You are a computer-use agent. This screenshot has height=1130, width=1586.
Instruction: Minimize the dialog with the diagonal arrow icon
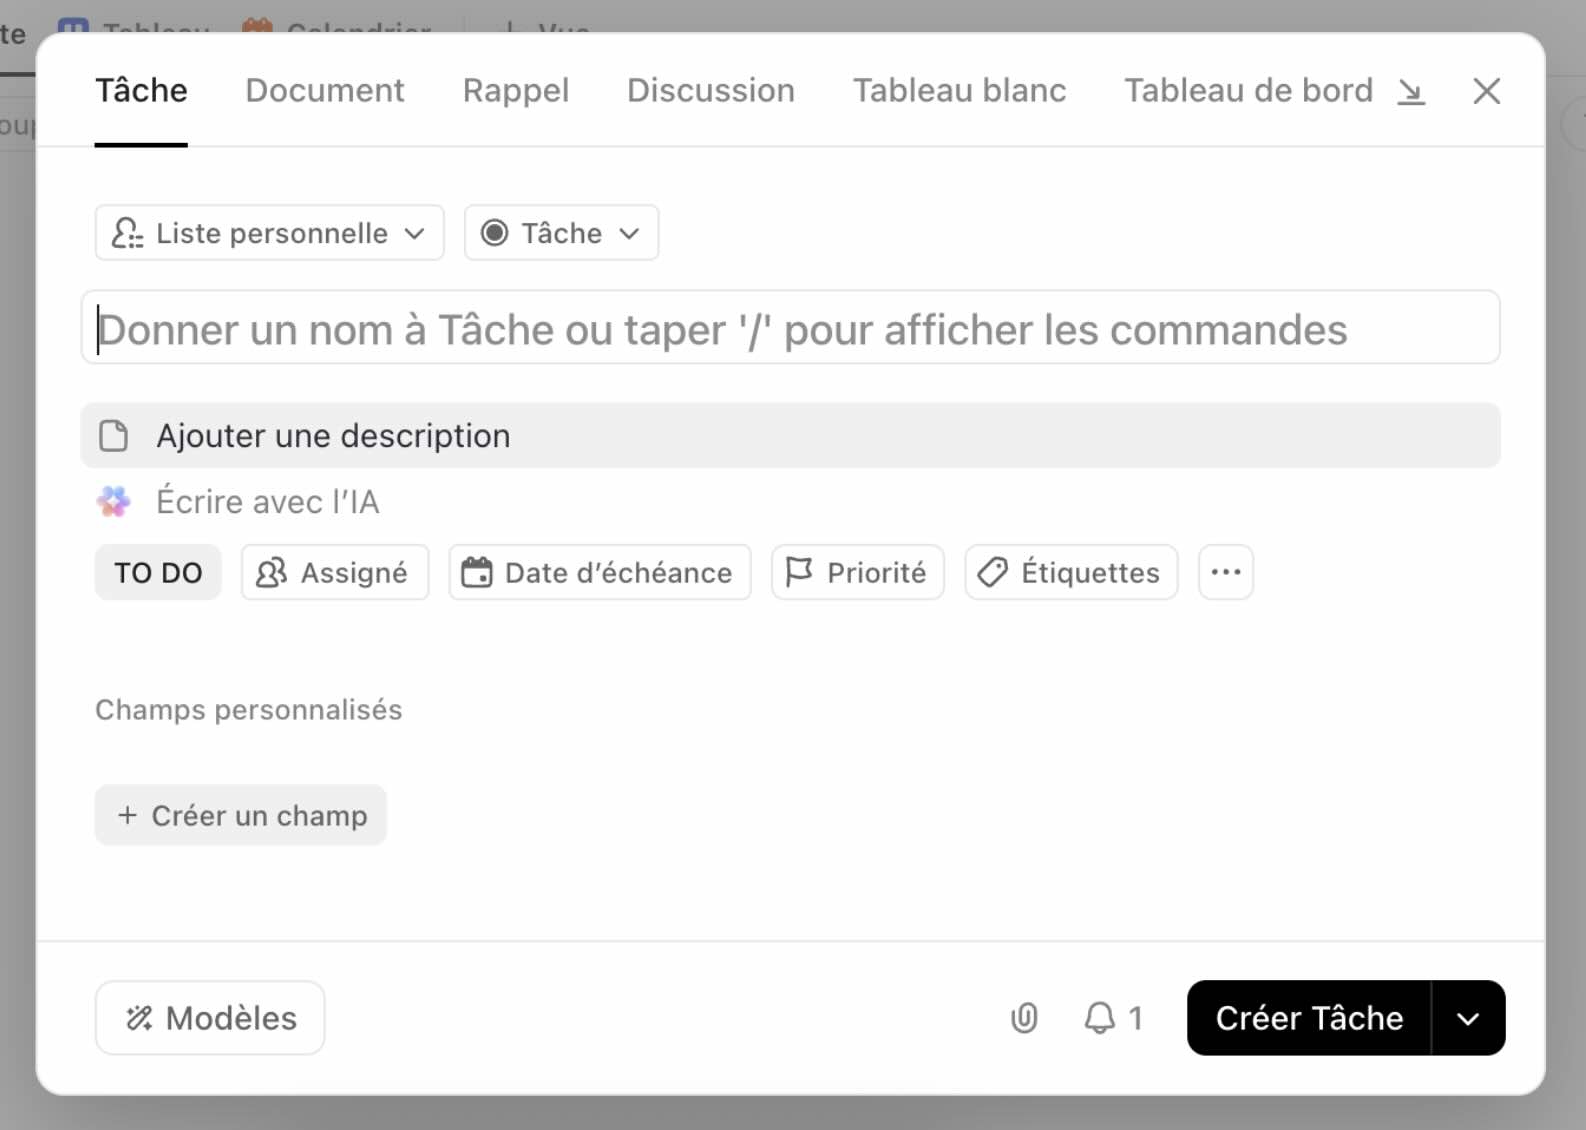(1411, 92)
